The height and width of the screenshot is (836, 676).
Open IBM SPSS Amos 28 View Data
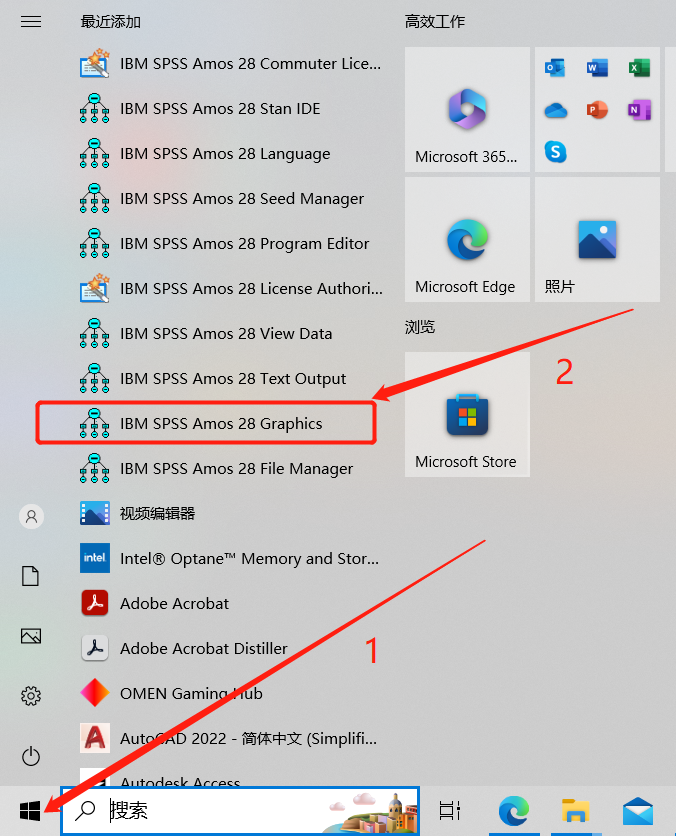click(225, 334)
